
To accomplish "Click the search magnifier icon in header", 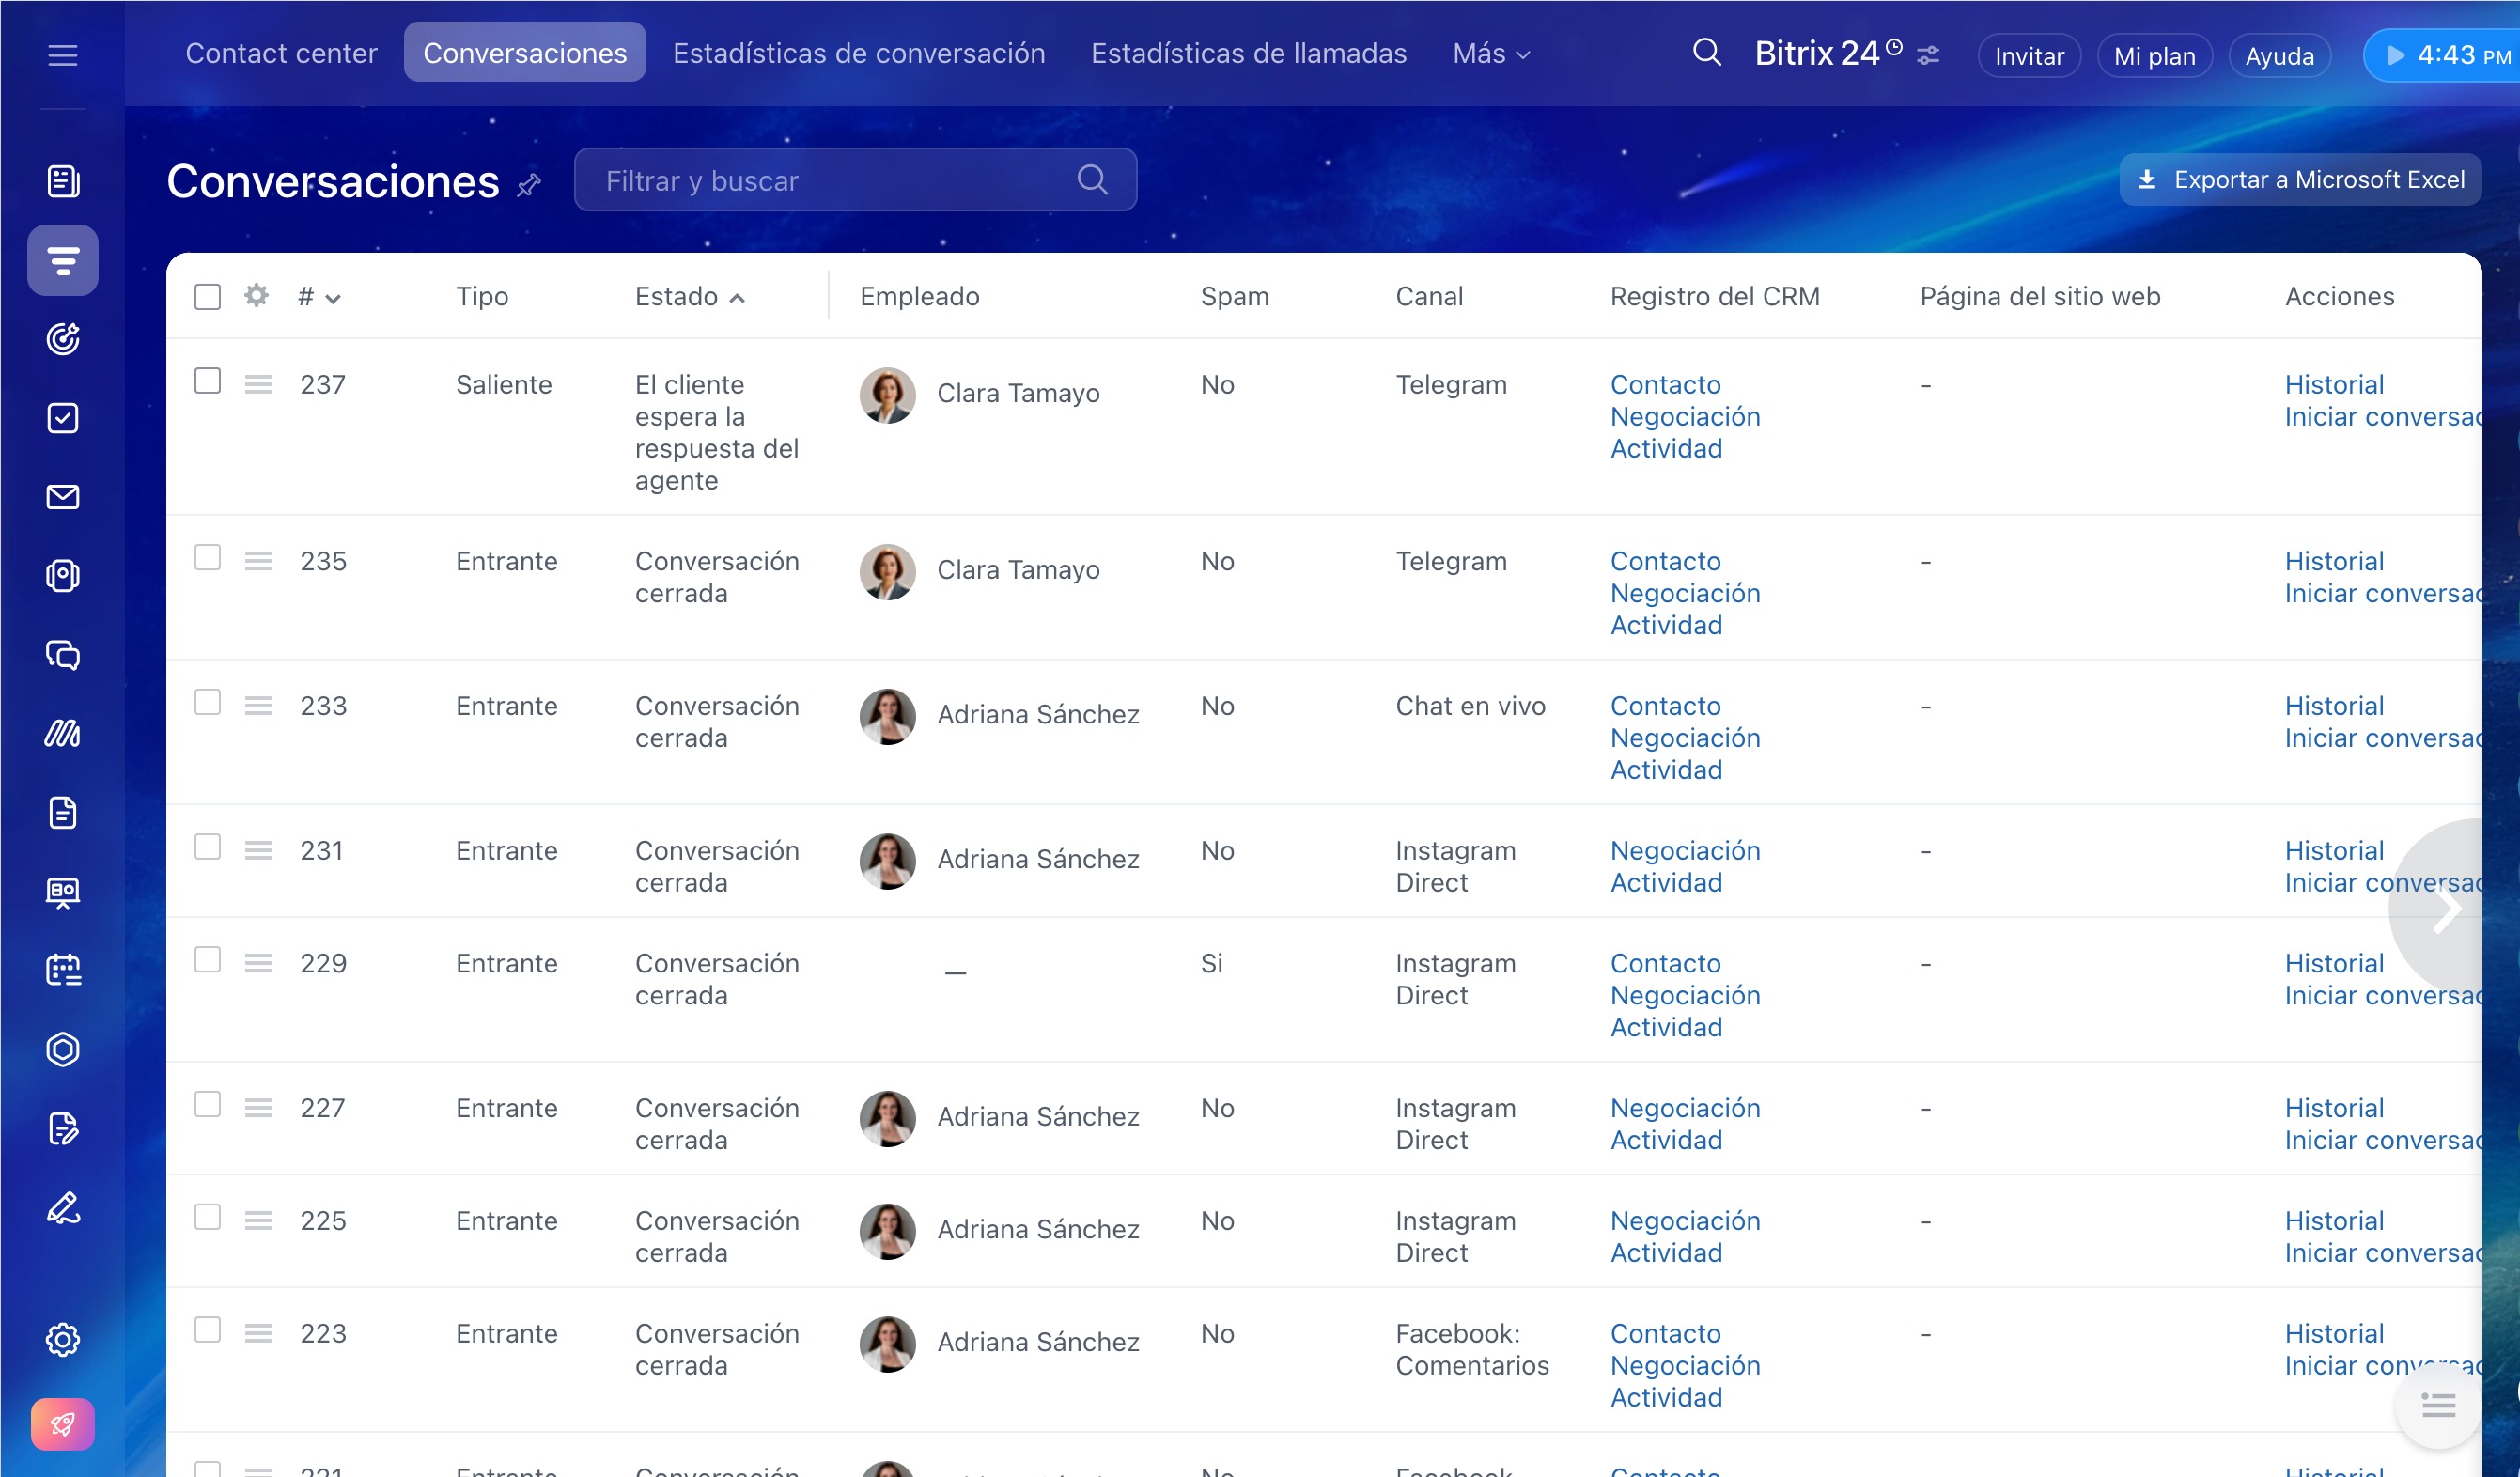I will click(1706, 53).
